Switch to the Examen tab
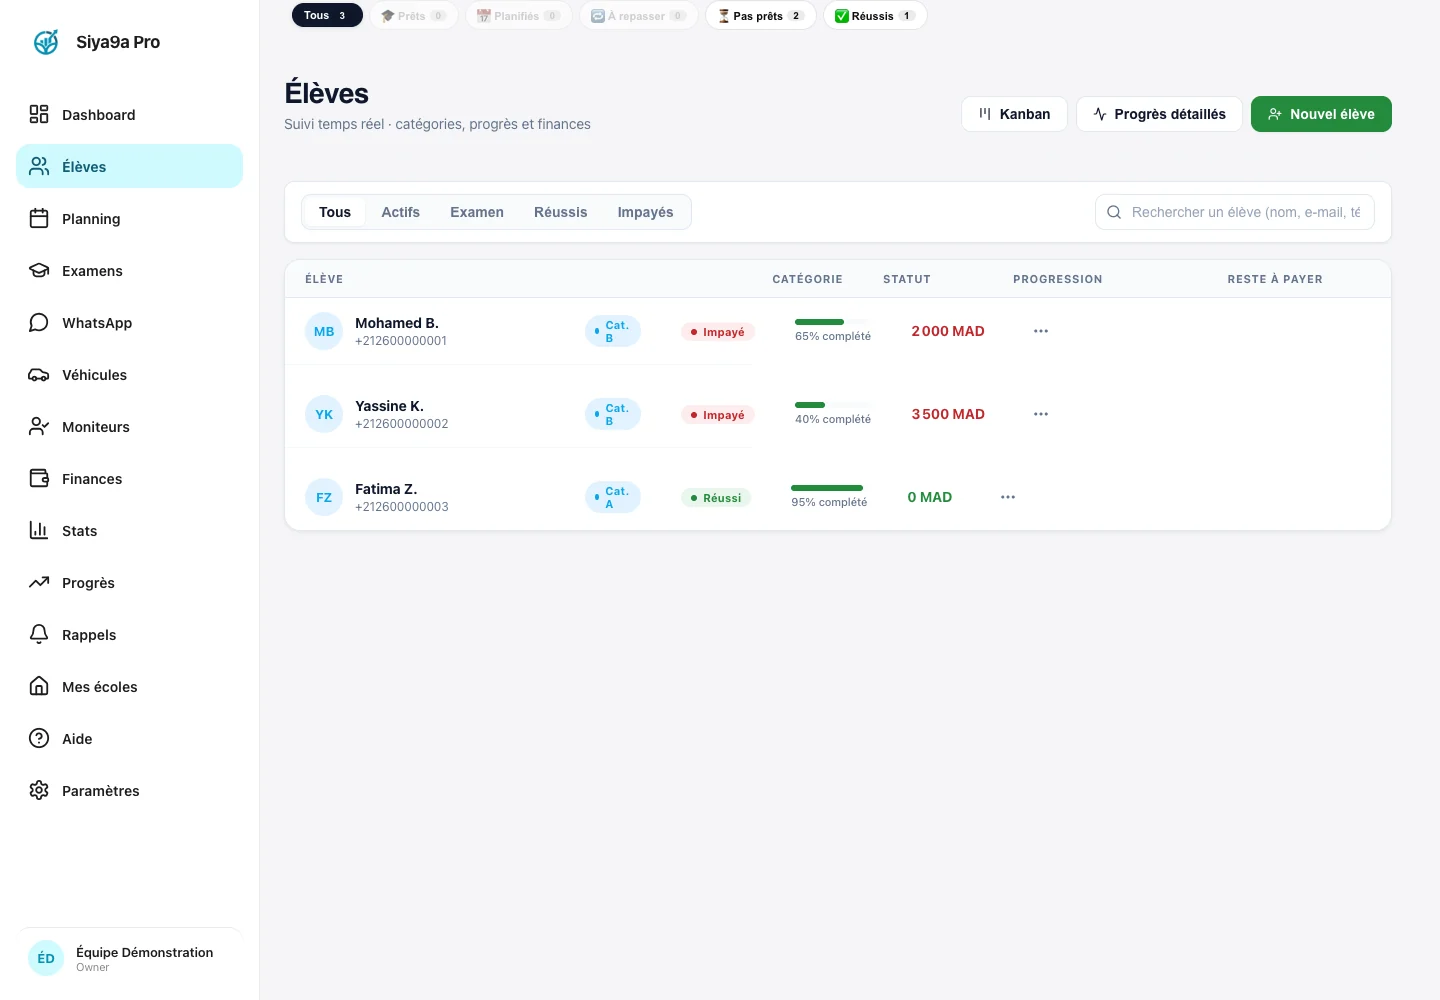Image resolution: width=1440 pixels, height=1000 pixels. [477, 212]
